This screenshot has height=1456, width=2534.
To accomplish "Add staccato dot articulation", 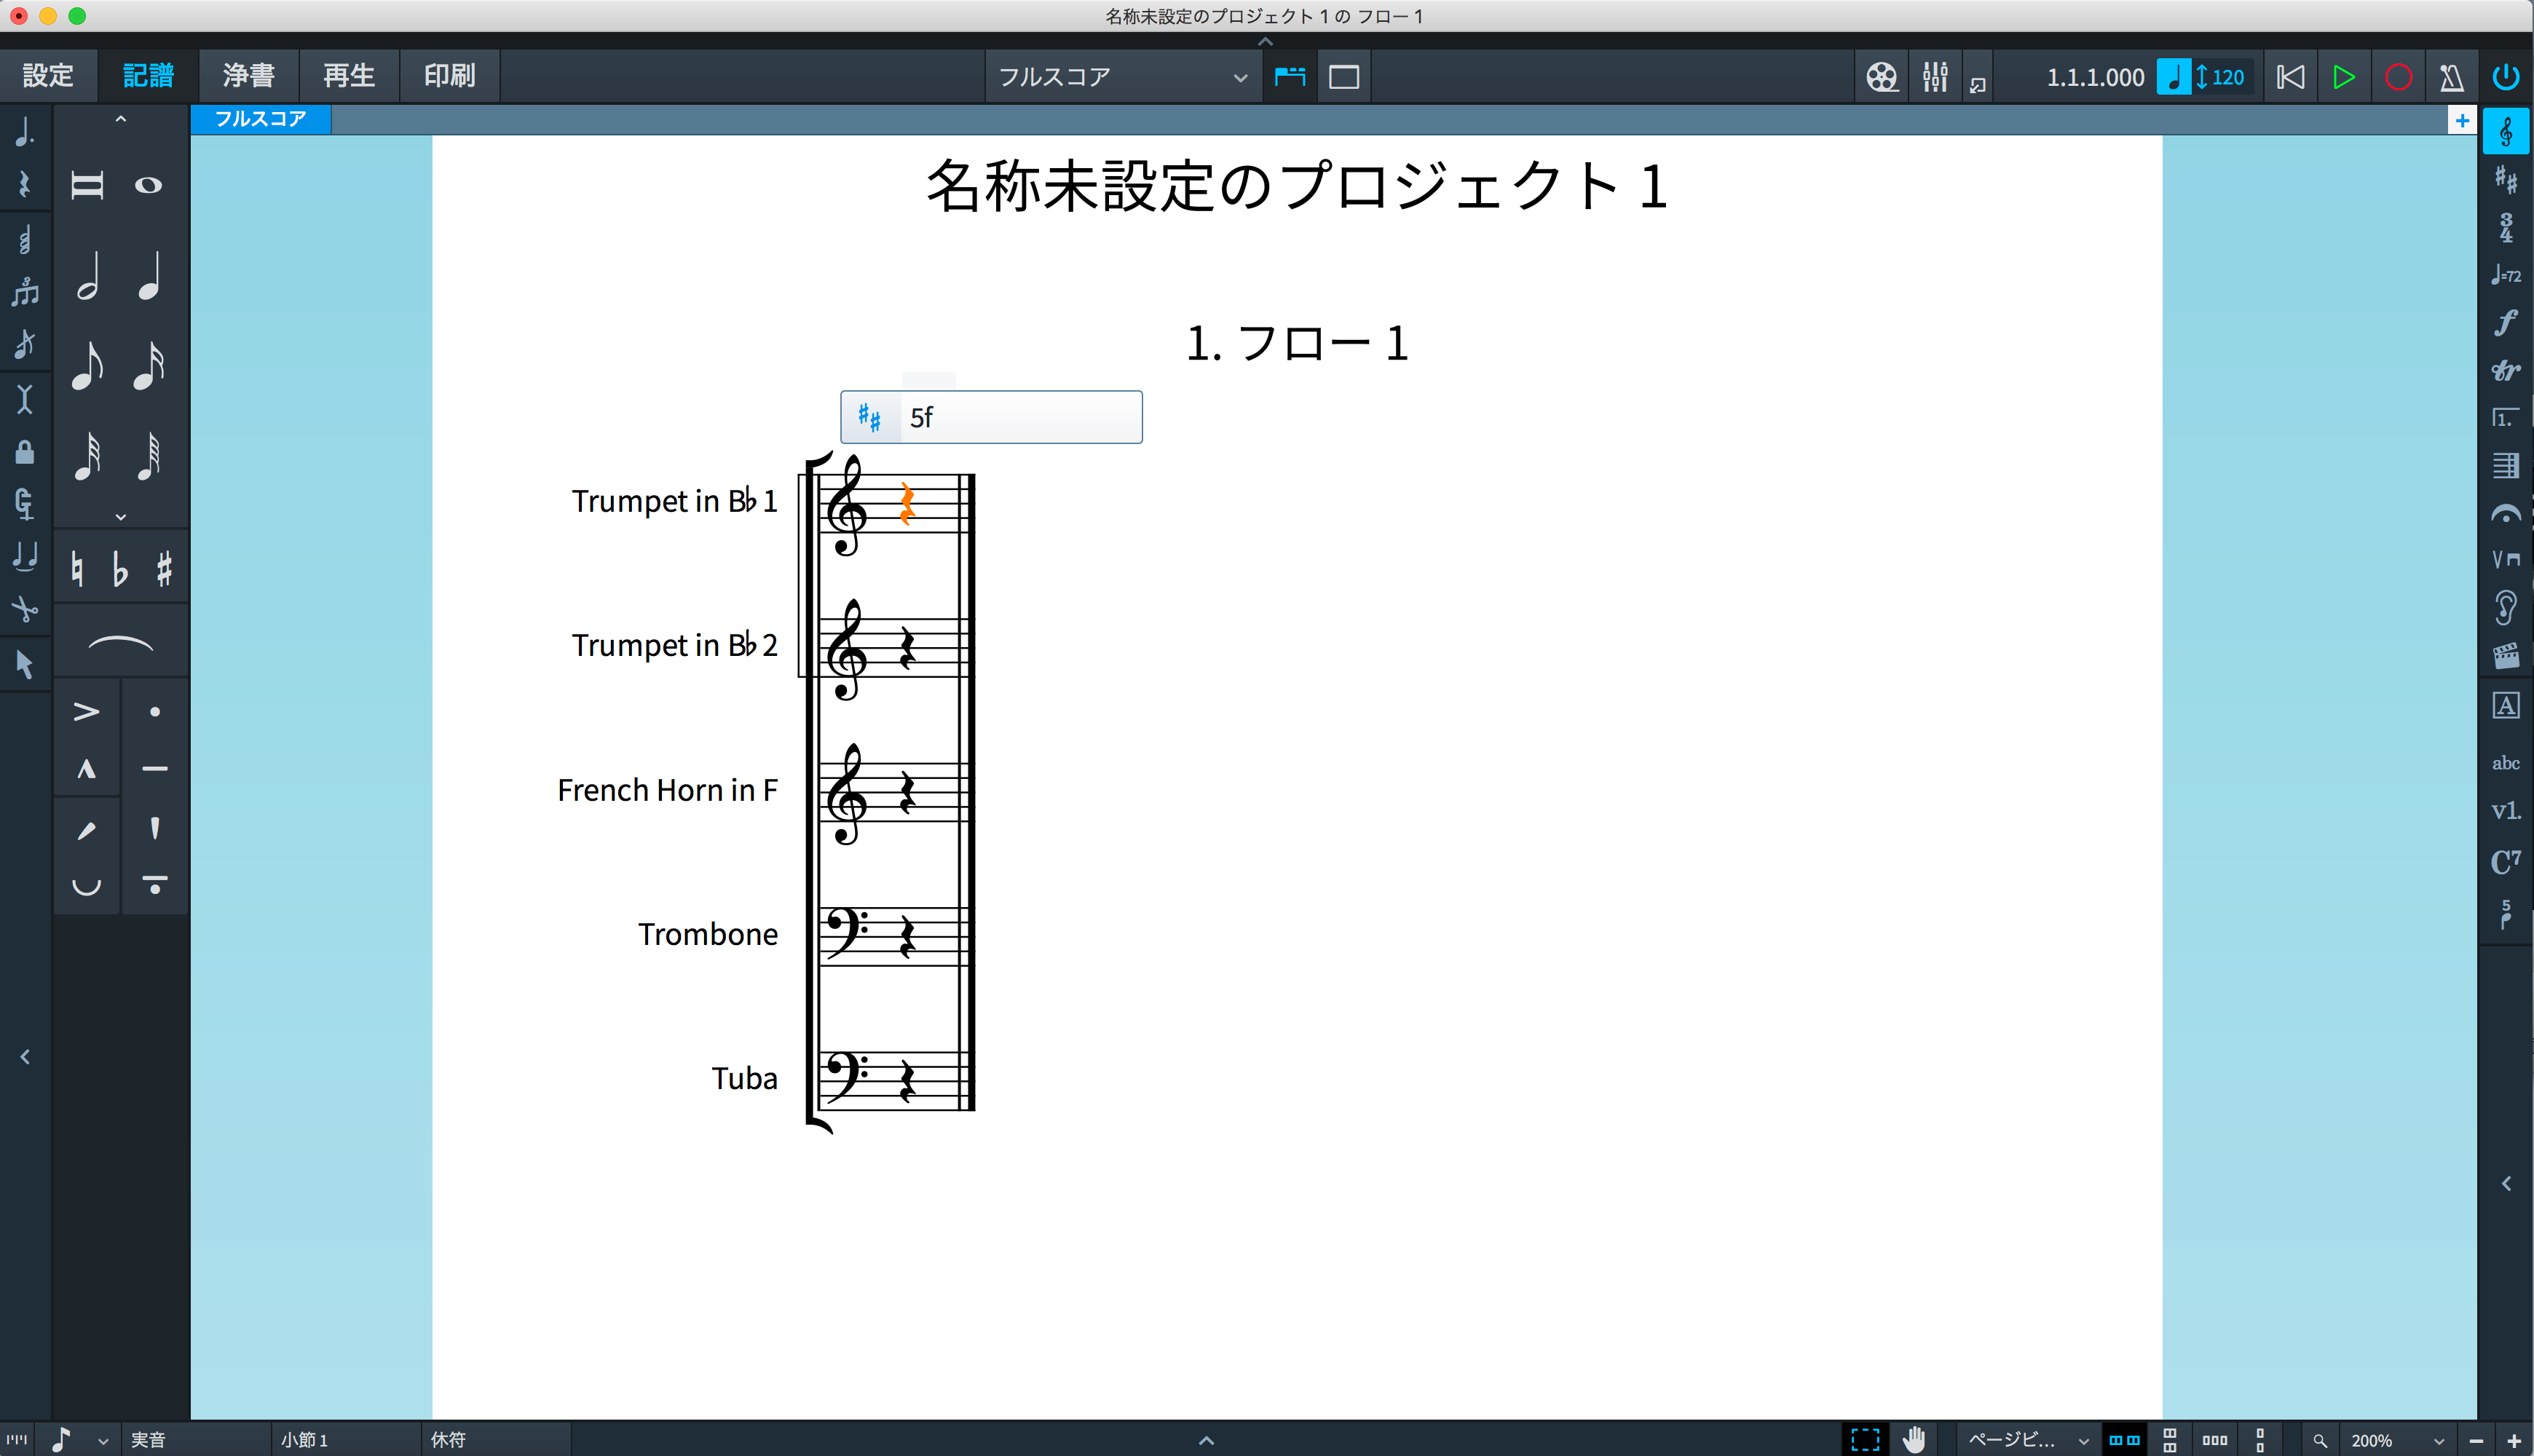I will (x=155, y=712).
